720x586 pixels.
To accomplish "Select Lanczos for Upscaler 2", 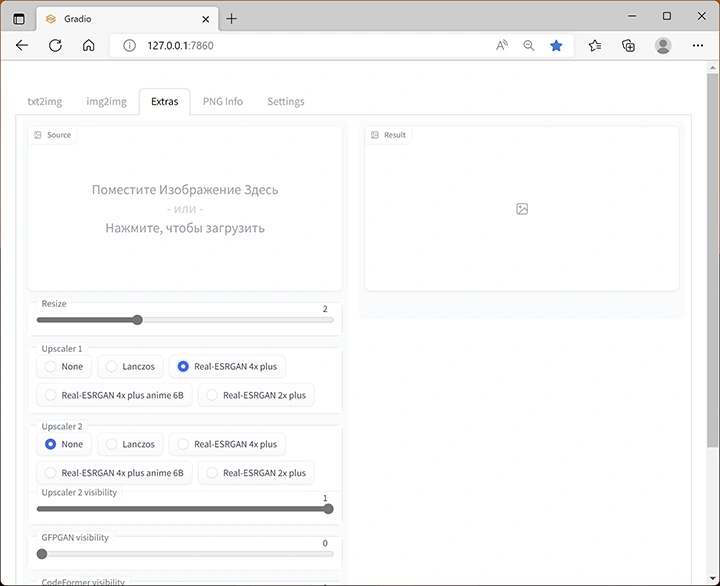I will tap(130, 444).
